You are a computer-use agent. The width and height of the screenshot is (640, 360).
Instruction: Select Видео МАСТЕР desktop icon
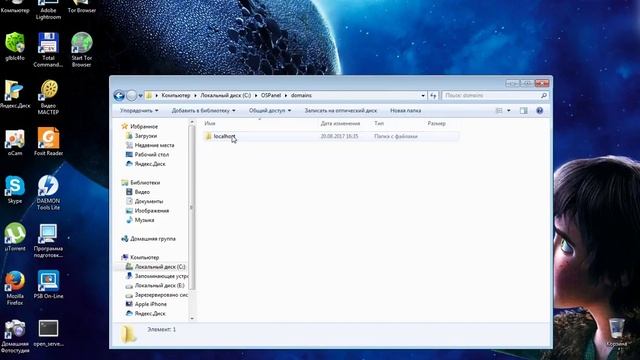click(48, 97)
